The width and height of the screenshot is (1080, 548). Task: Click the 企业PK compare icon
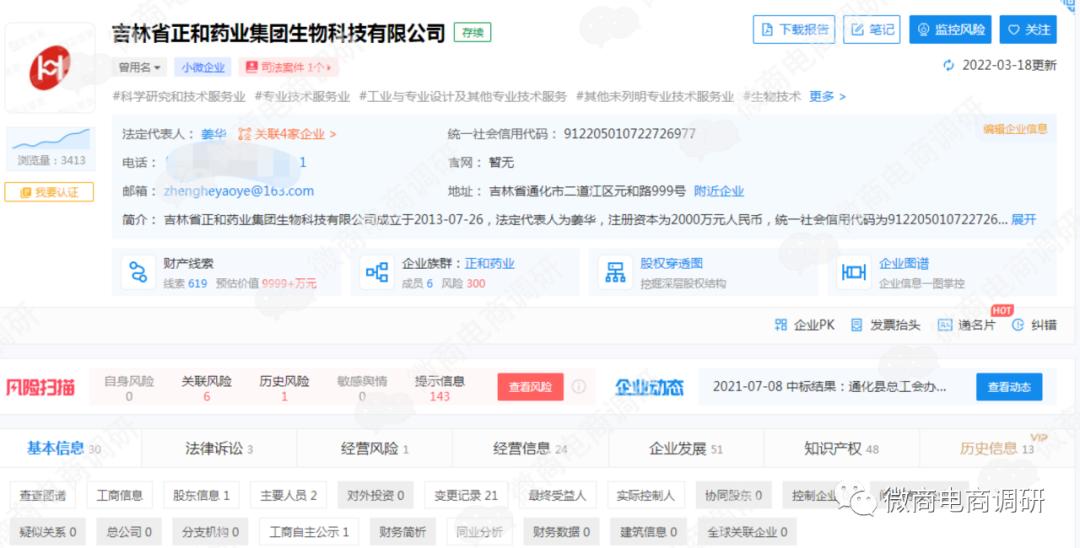[781, 325]
